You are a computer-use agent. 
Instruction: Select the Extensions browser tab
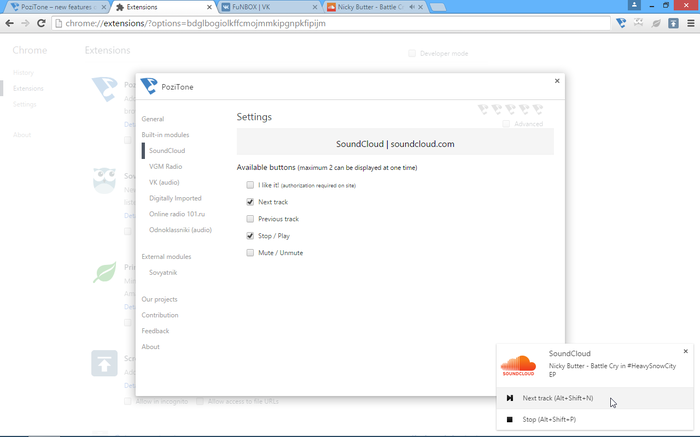(163, 7)
